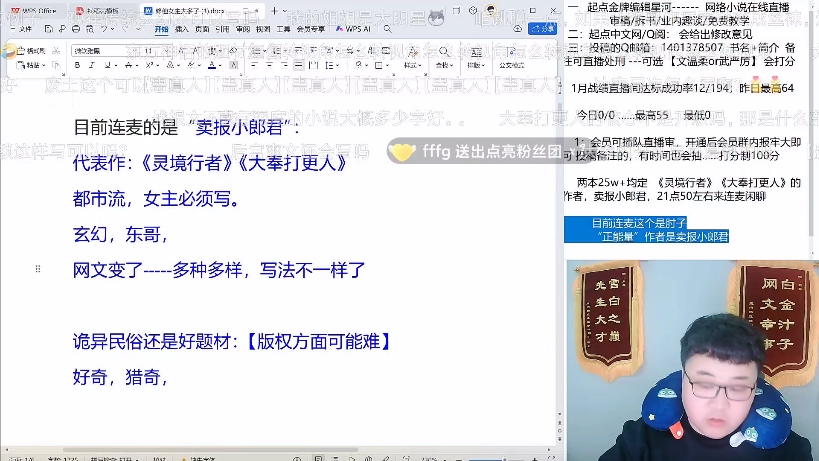Switch to the 审阅 ribbon tab
819x461 pixels.
pyautogui.click(x=242, y=29)
